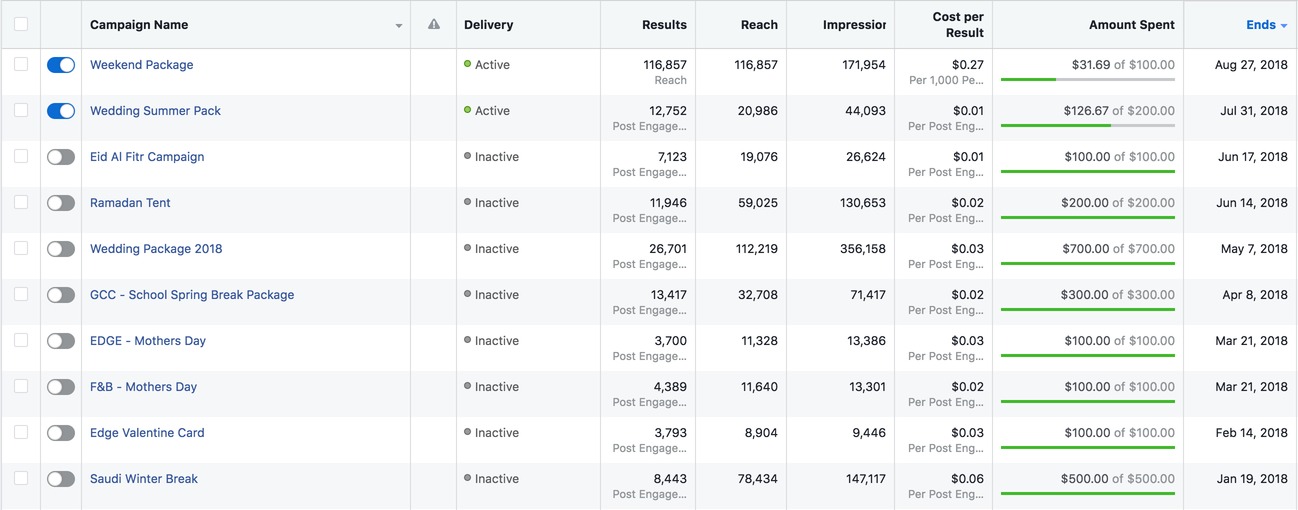Click the Jan 19, 2018 end date
Screen dimensions: 1298x510
tap(1252, 479)
